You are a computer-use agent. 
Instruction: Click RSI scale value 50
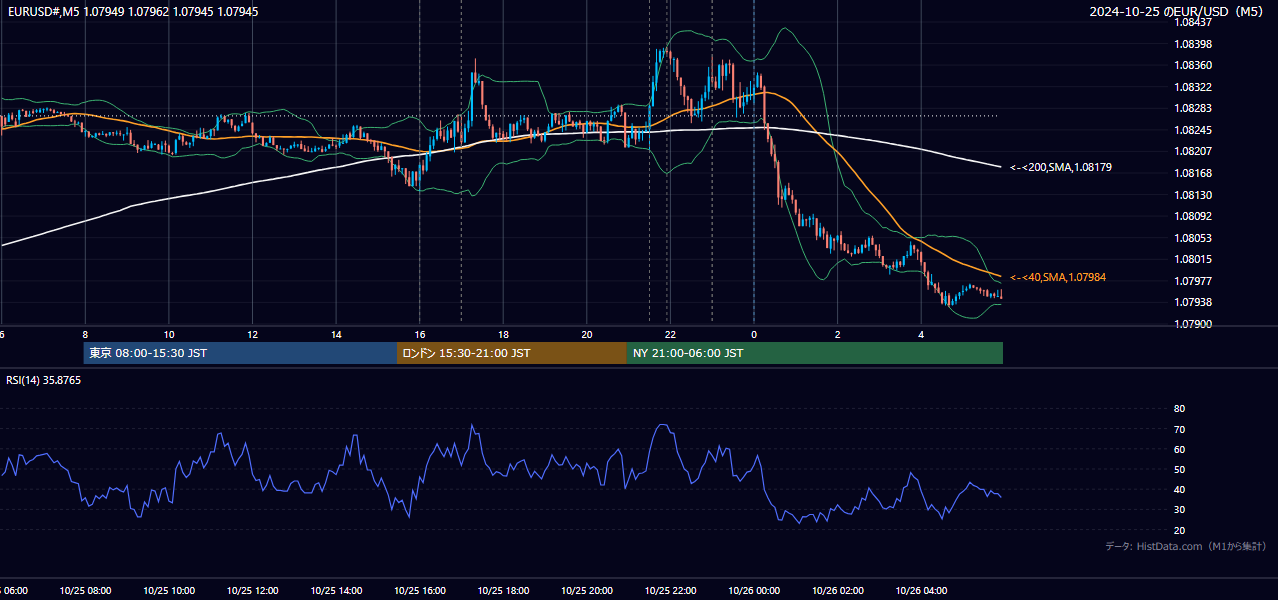(x=1179, y=470)
